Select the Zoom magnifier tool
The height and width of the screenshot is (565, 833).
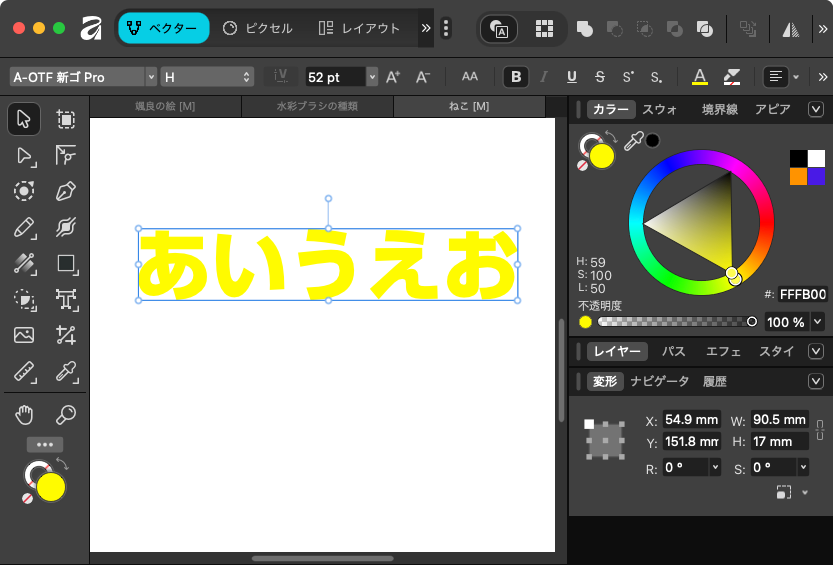coord(66,415)
